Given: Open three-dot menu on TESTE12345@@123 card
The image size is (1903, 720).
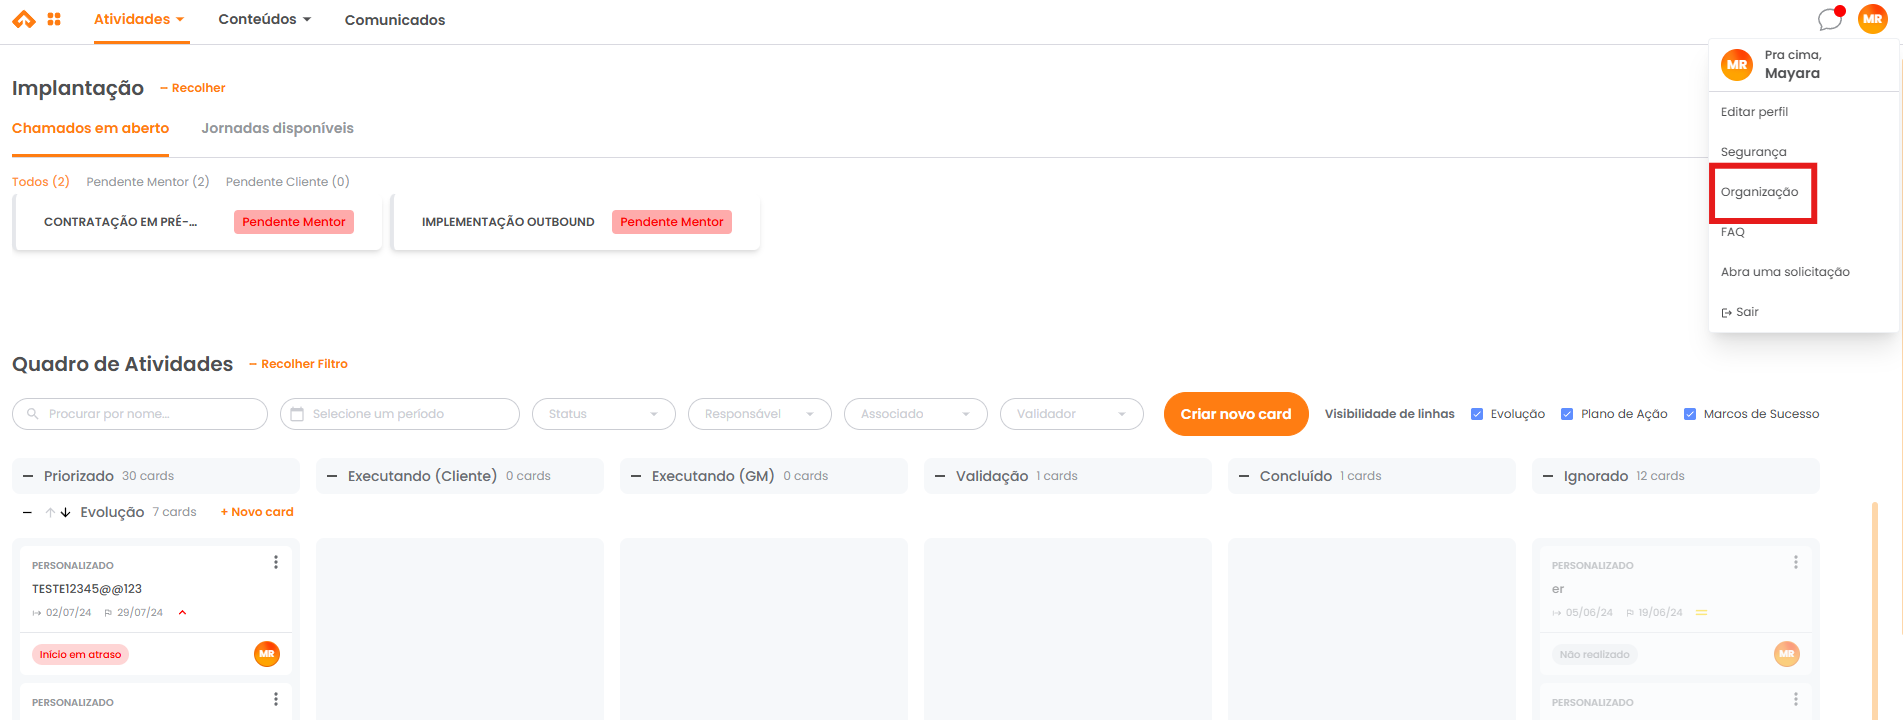Looking at the screenshot, I should [x=276, y=563].
